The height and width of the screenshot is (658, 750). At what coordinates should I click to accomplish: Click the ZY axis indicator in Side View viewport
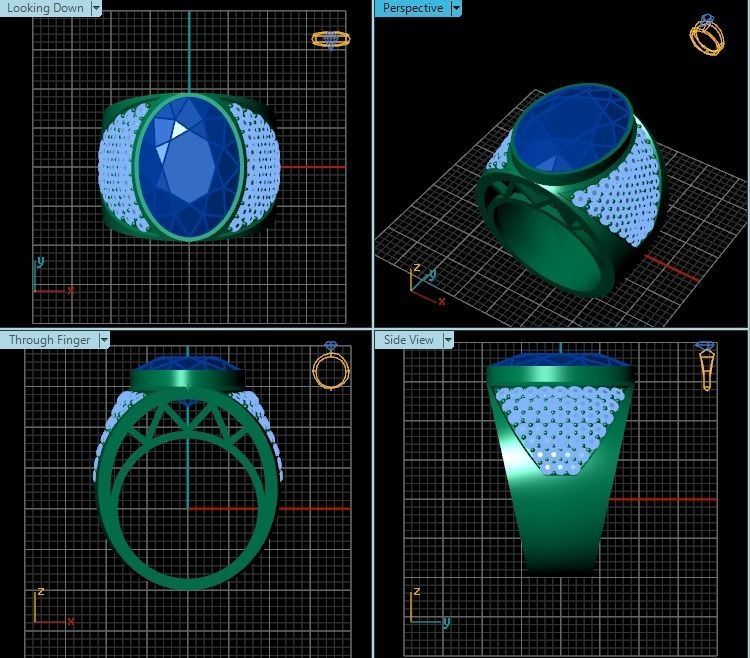[x=430, y=607]
